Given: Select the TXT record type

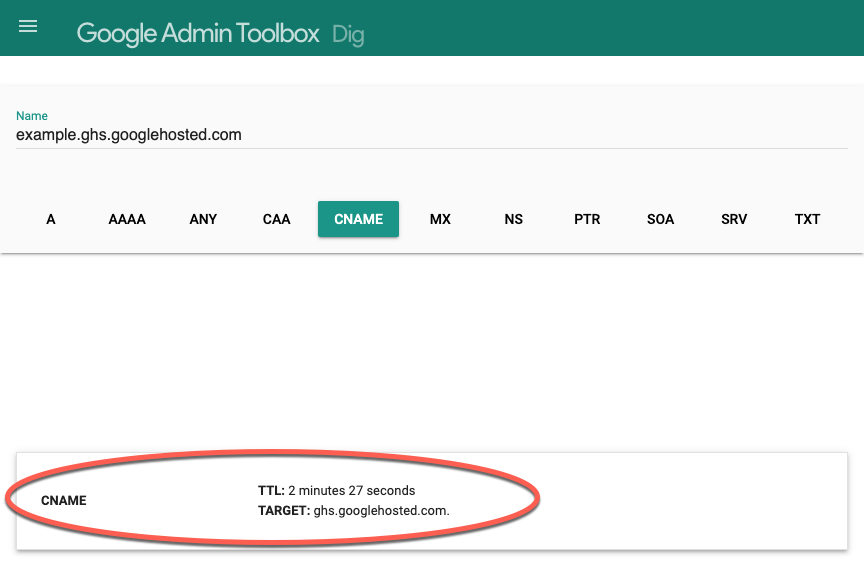Looking at the screenshot, I should click(807, 219).
